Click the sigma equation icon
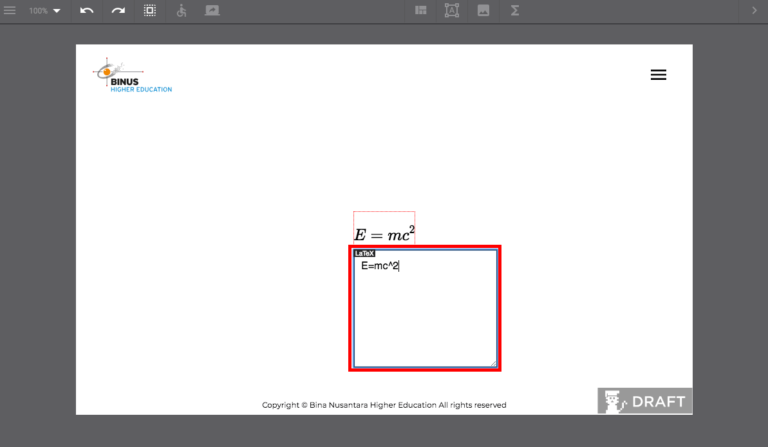 pyautogui.click(x=515, y=10)
